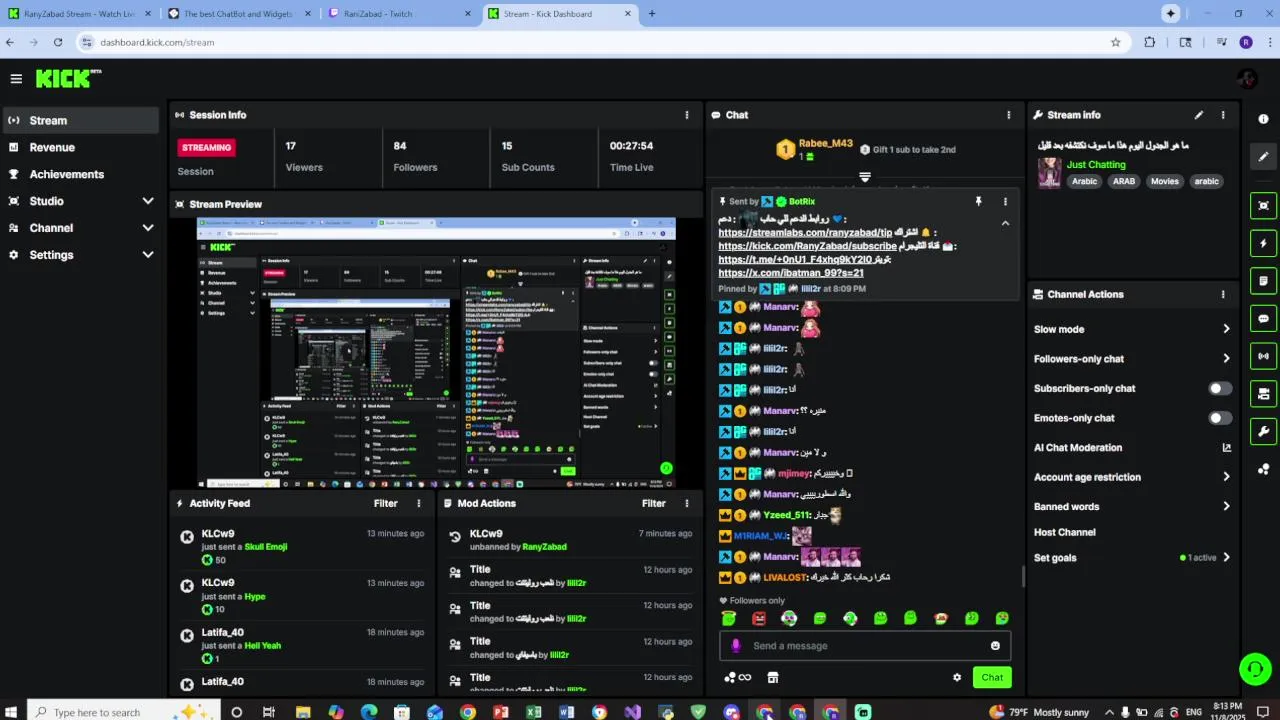Toggle Mod Actions note icon in right toolbar
1280x720 pixels.
(1263, 281)
